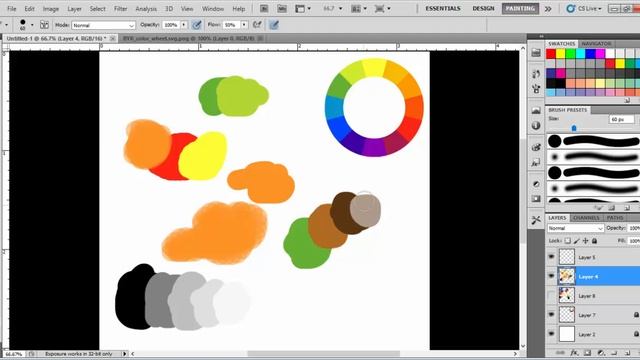Image resolution: width=640 pixels, height=360 pixels.
Task: Click Lock all padlock icon in Layers panel
Action: 594,241
